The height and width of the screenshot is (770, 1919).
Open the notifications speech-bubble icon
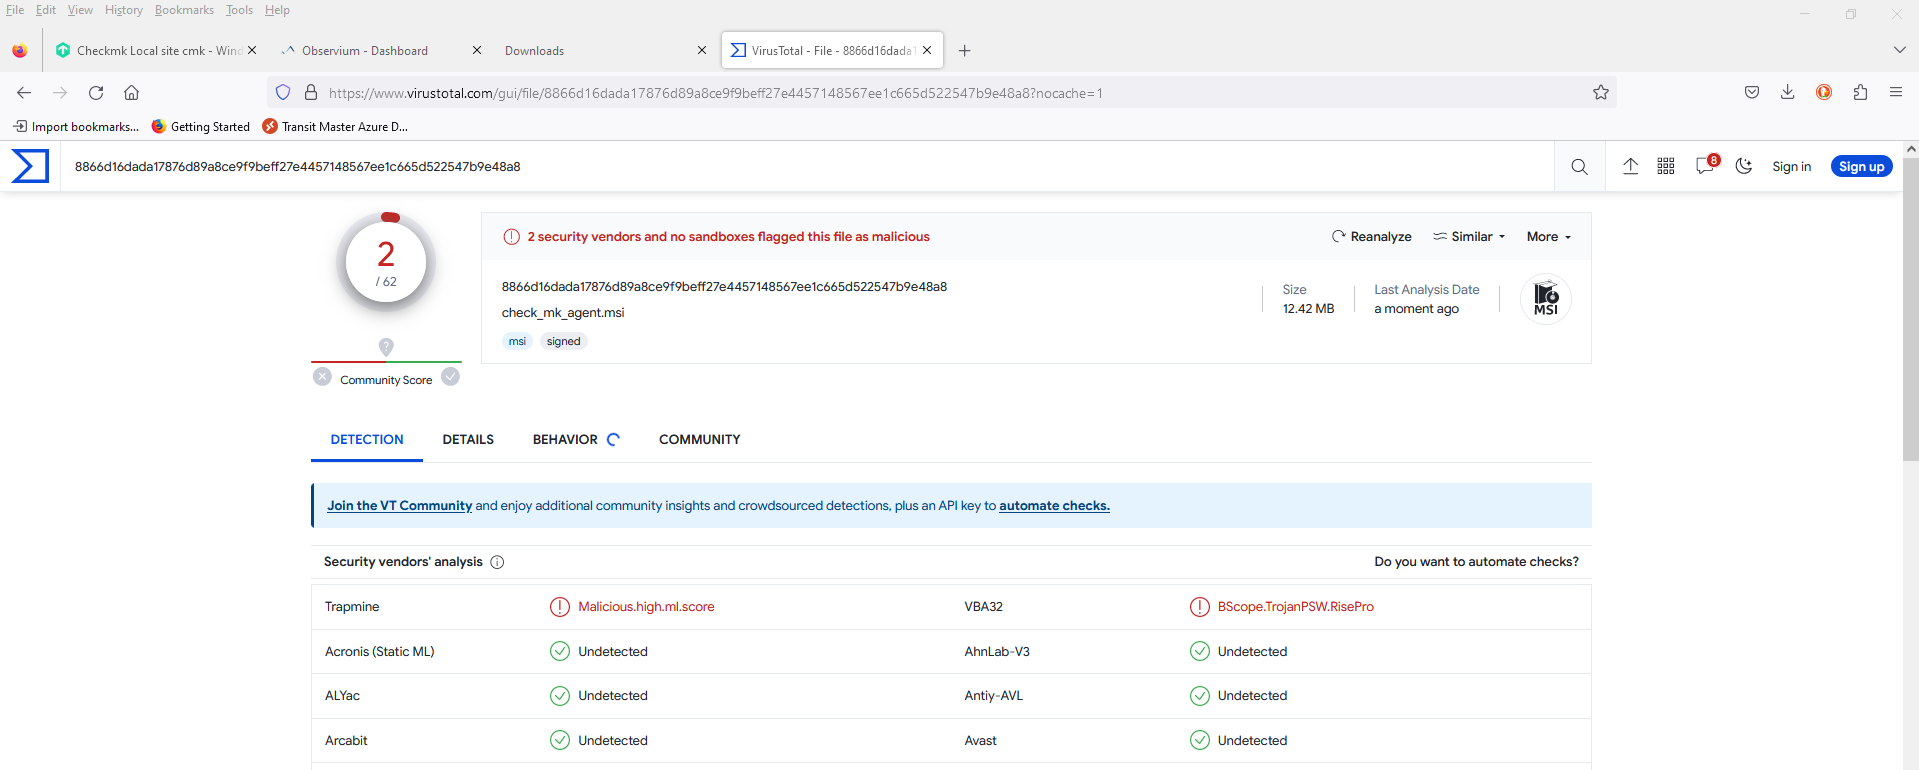pyautogui.click(x=1706, y=165)
